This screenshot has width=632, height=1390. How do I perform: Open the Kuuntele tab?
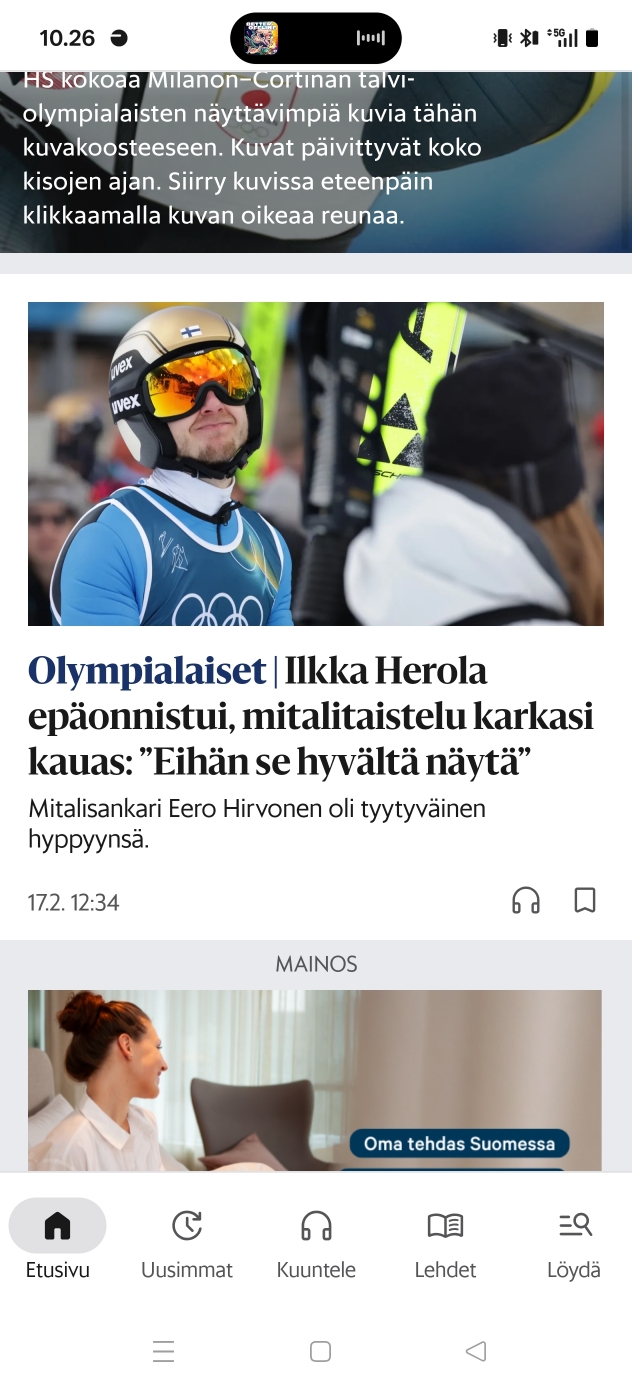pos(316,1240)
